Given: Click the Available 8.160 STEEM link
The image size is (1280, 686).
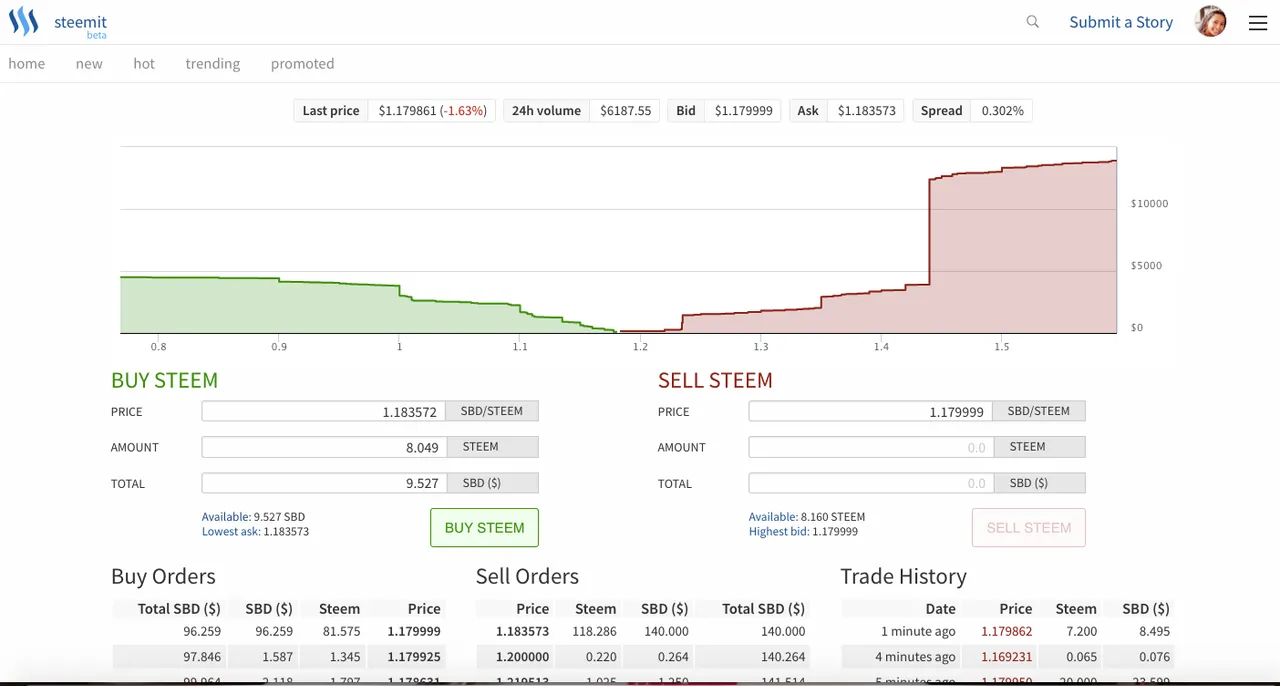Looking at the screenshot, I should pyautogui.click(x=807, y=517).
